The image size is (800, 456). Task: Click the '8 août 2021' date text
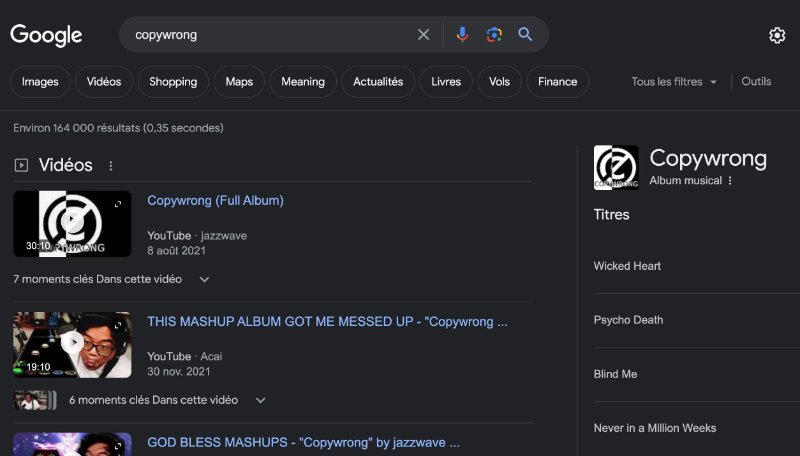tap(177, 250)
